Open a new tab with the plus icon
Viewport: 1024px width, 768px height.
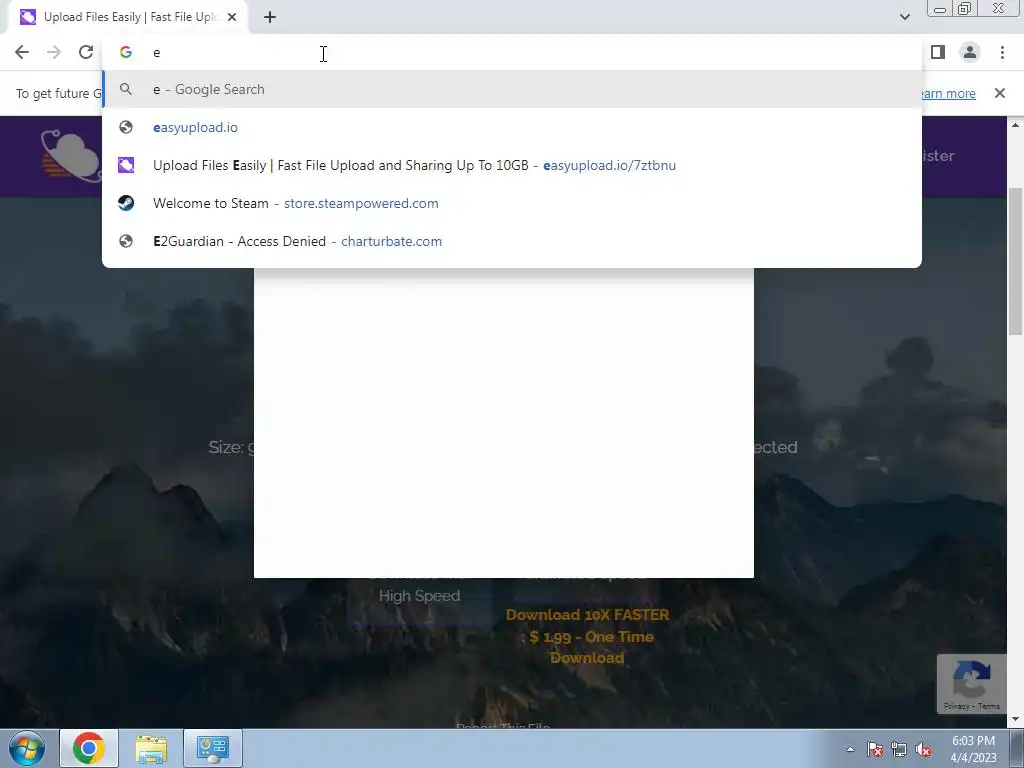point(270,17)
